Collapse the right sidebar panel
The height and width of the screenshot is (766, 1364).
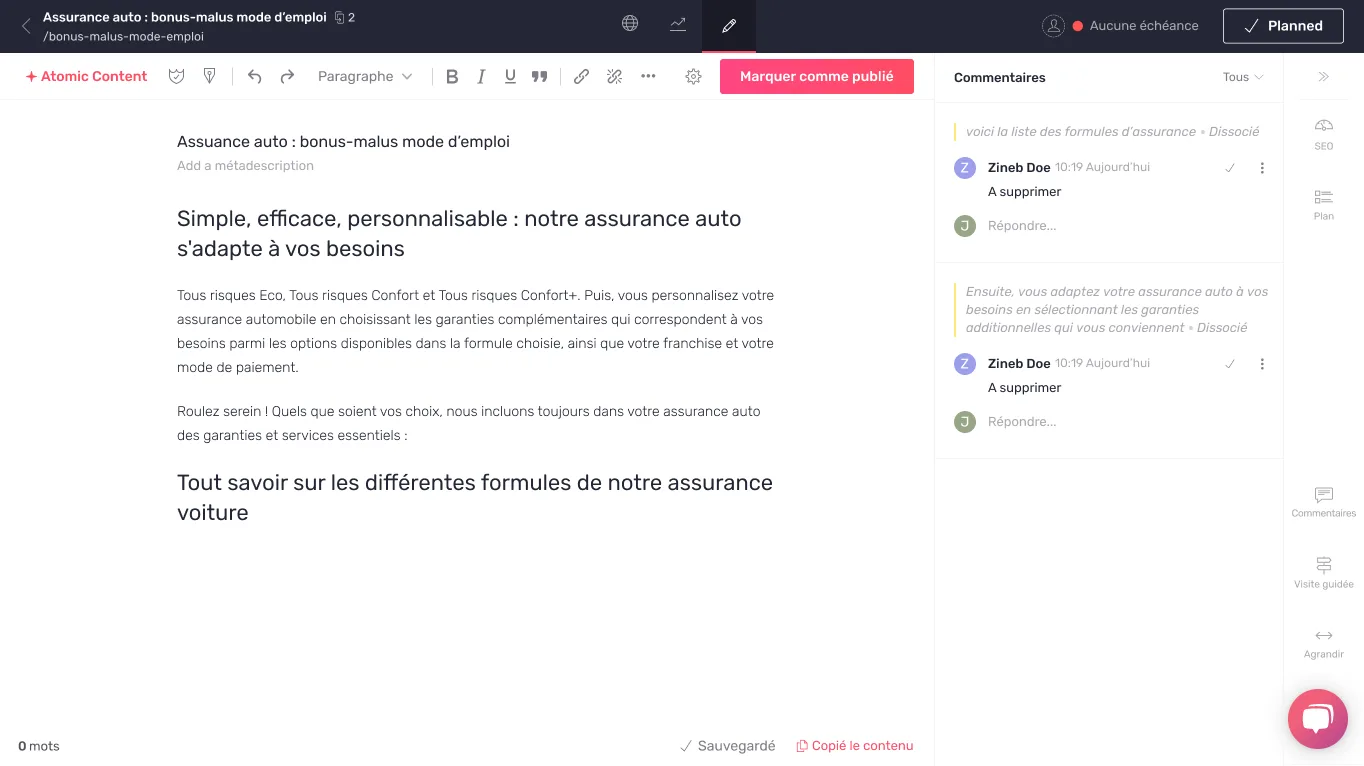tap(1324, 76)
